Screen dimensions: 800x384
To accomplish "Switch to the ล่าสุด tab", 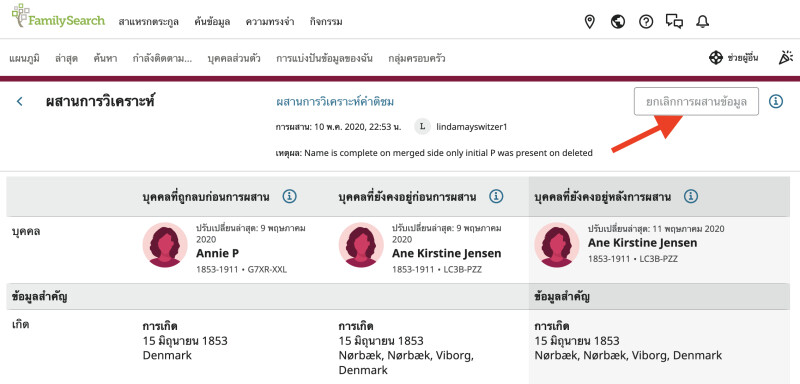I will coord(66,58).
